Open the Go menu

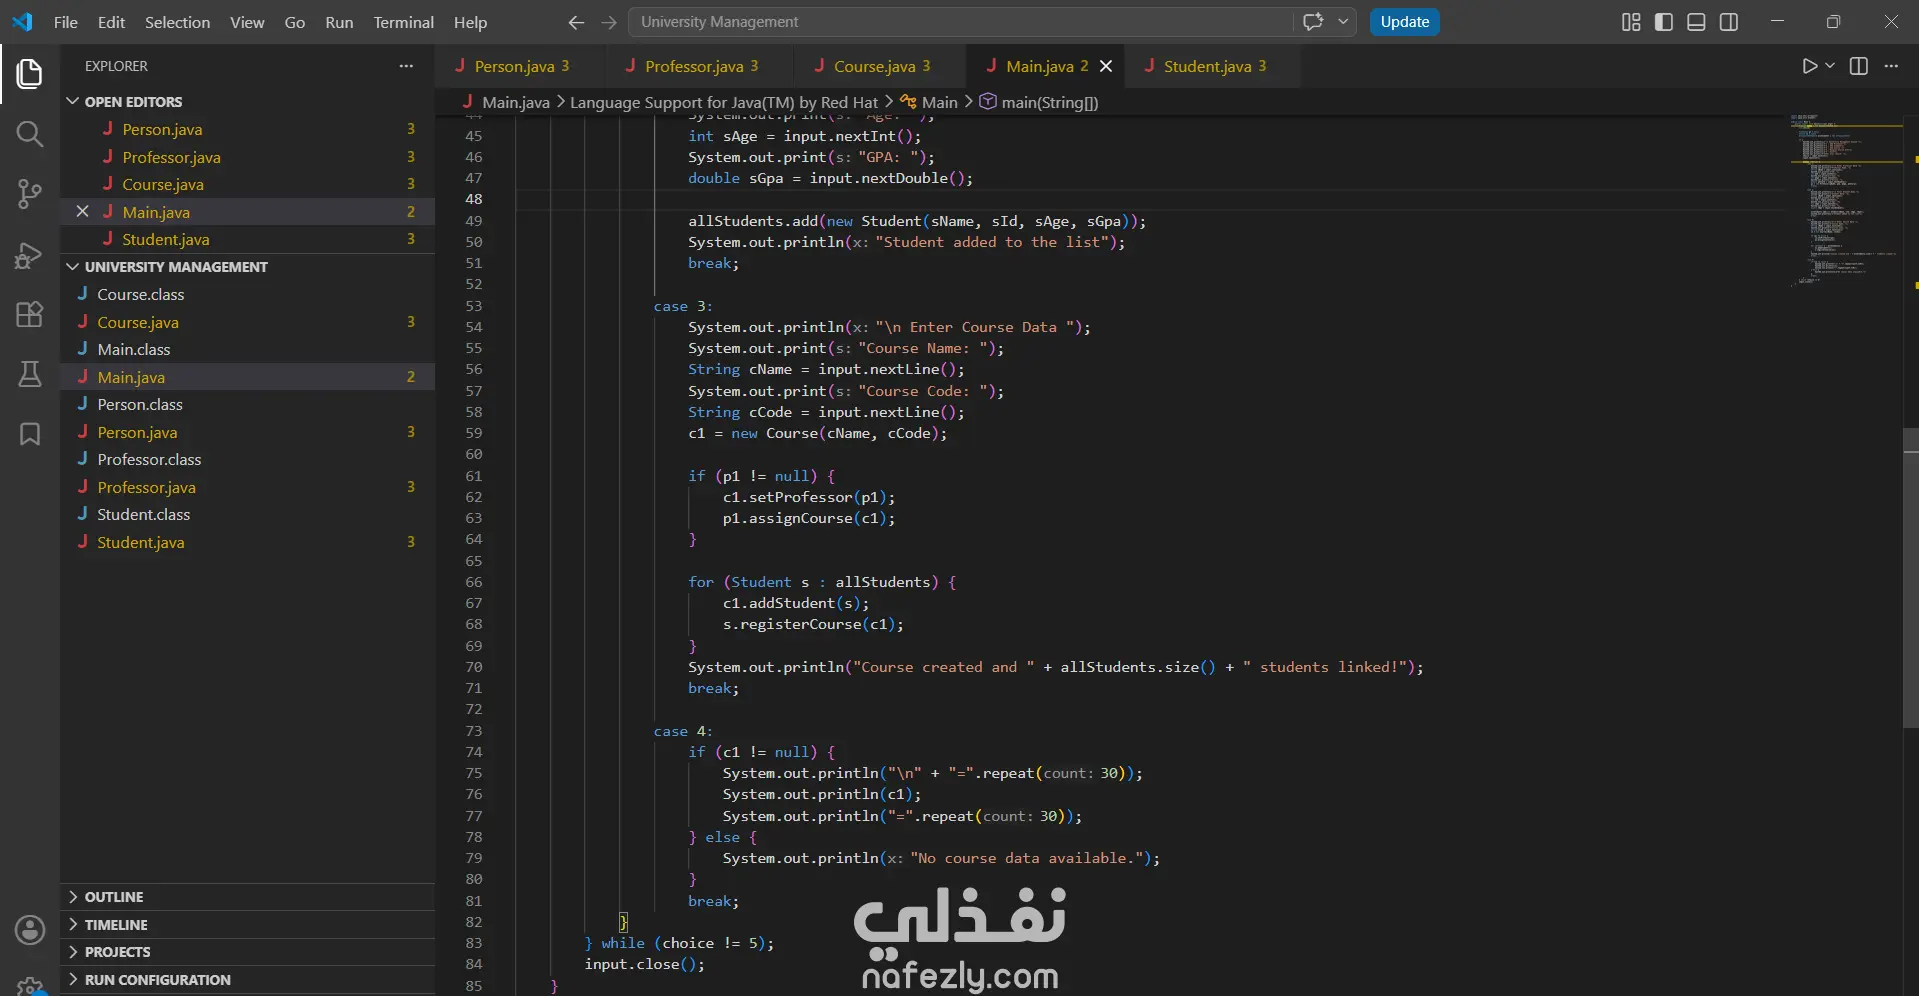pos(295,22)
